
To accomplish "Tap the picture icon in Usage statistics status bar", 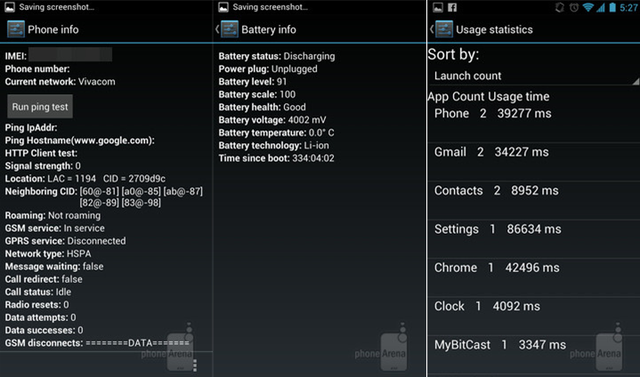I will click(438, 7).
